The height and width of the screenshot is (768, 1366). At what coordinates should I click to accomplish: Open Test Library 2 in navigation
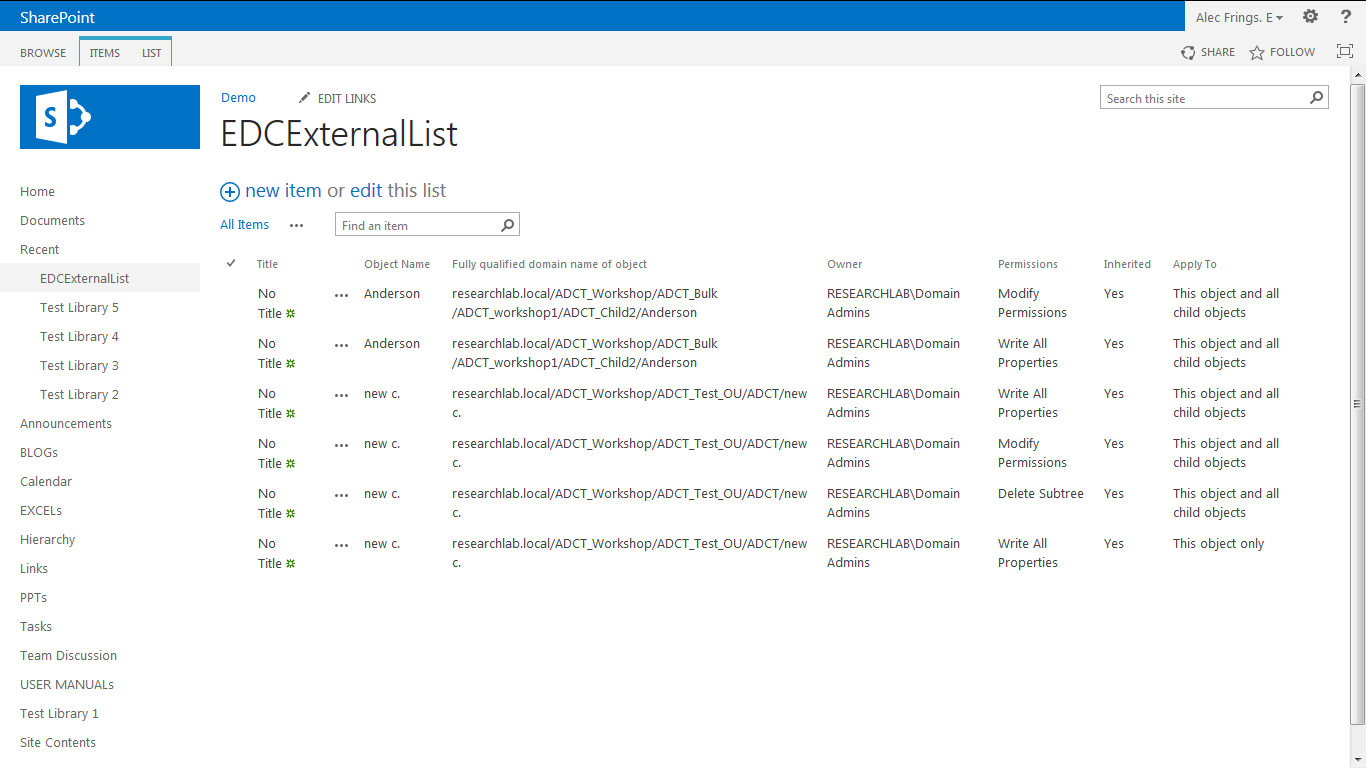(79, 394)
